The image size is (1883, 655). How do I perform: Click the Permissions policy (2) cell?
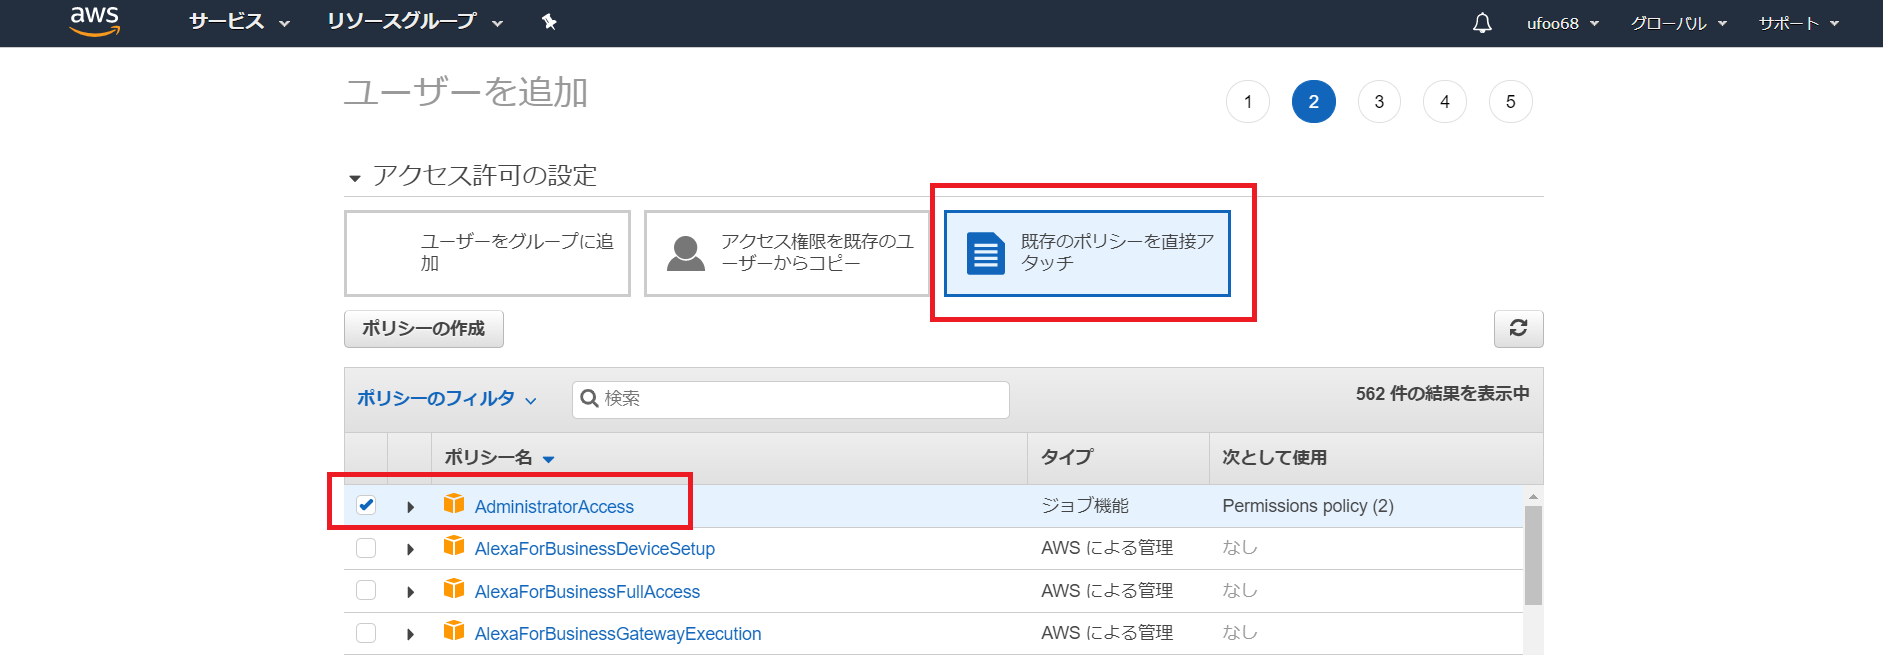[1307, 506]
